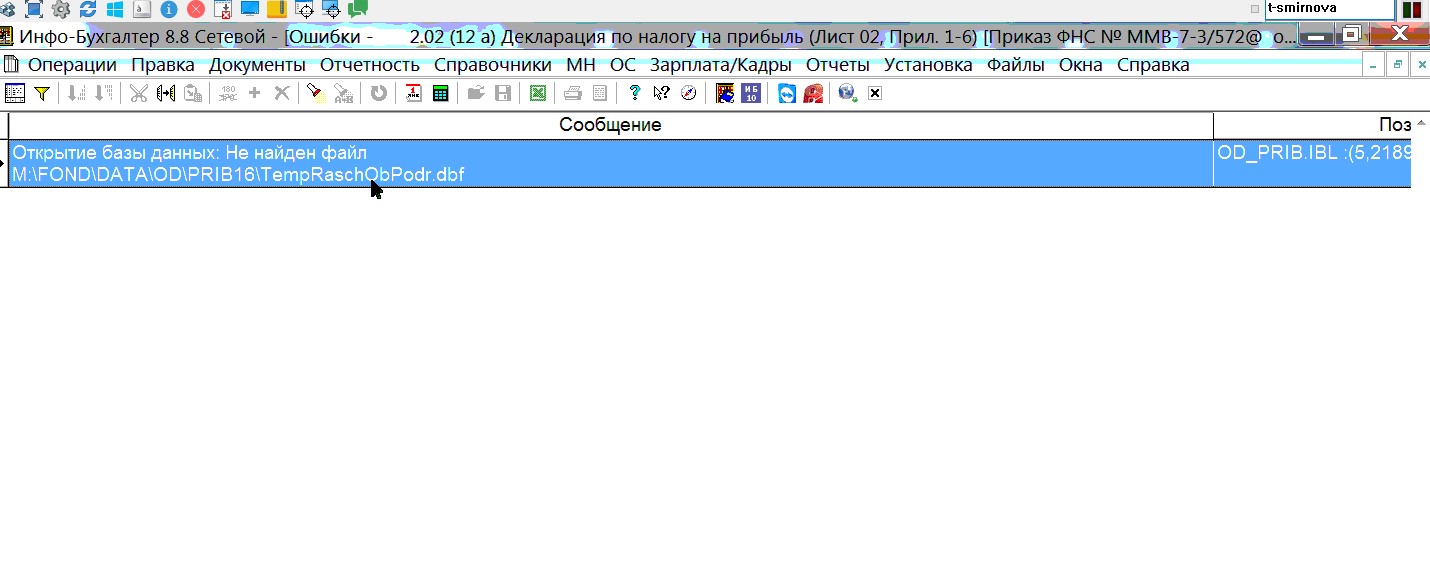1430x564 pixels.
Task: Apply the yellow funnel filter
Action: click(x=42, y=94)
